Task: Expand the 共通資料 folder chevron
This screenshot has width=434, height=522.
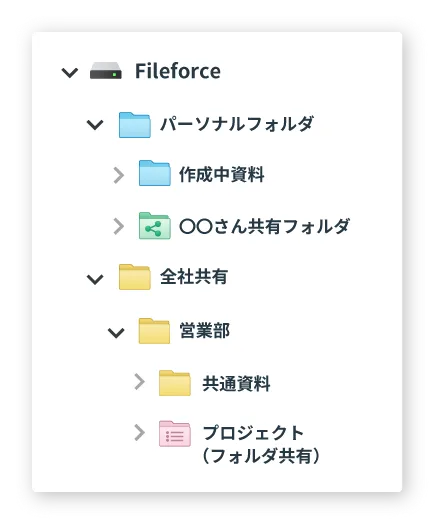Action: point(139,382)
